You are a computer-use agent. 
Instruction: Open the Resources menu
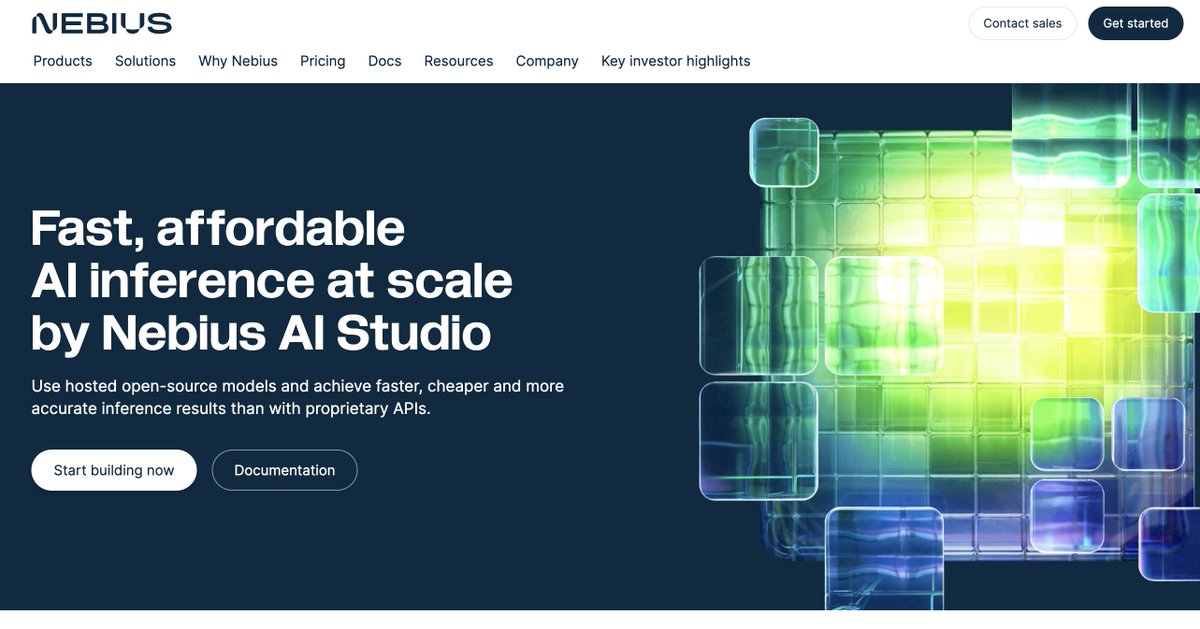(x=458, y=61)
